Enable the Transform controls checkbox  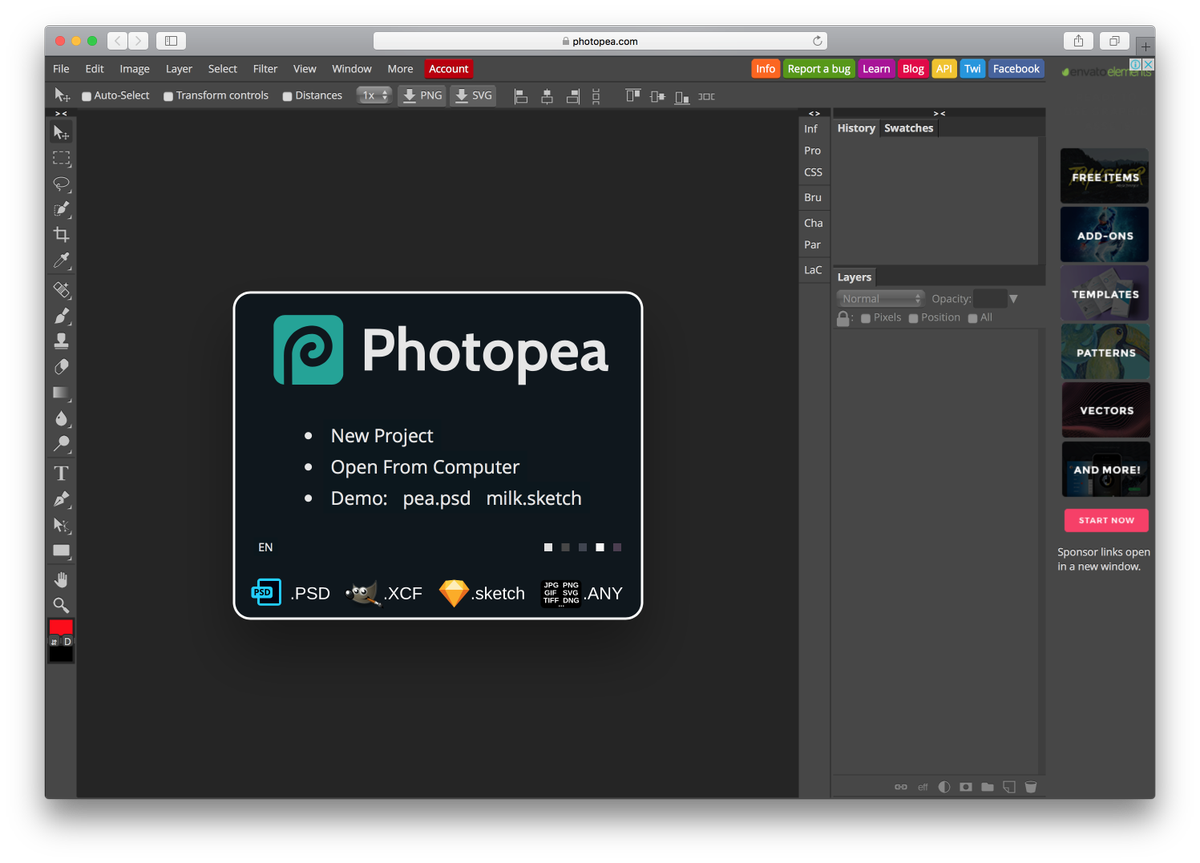[x=168, y=97]
